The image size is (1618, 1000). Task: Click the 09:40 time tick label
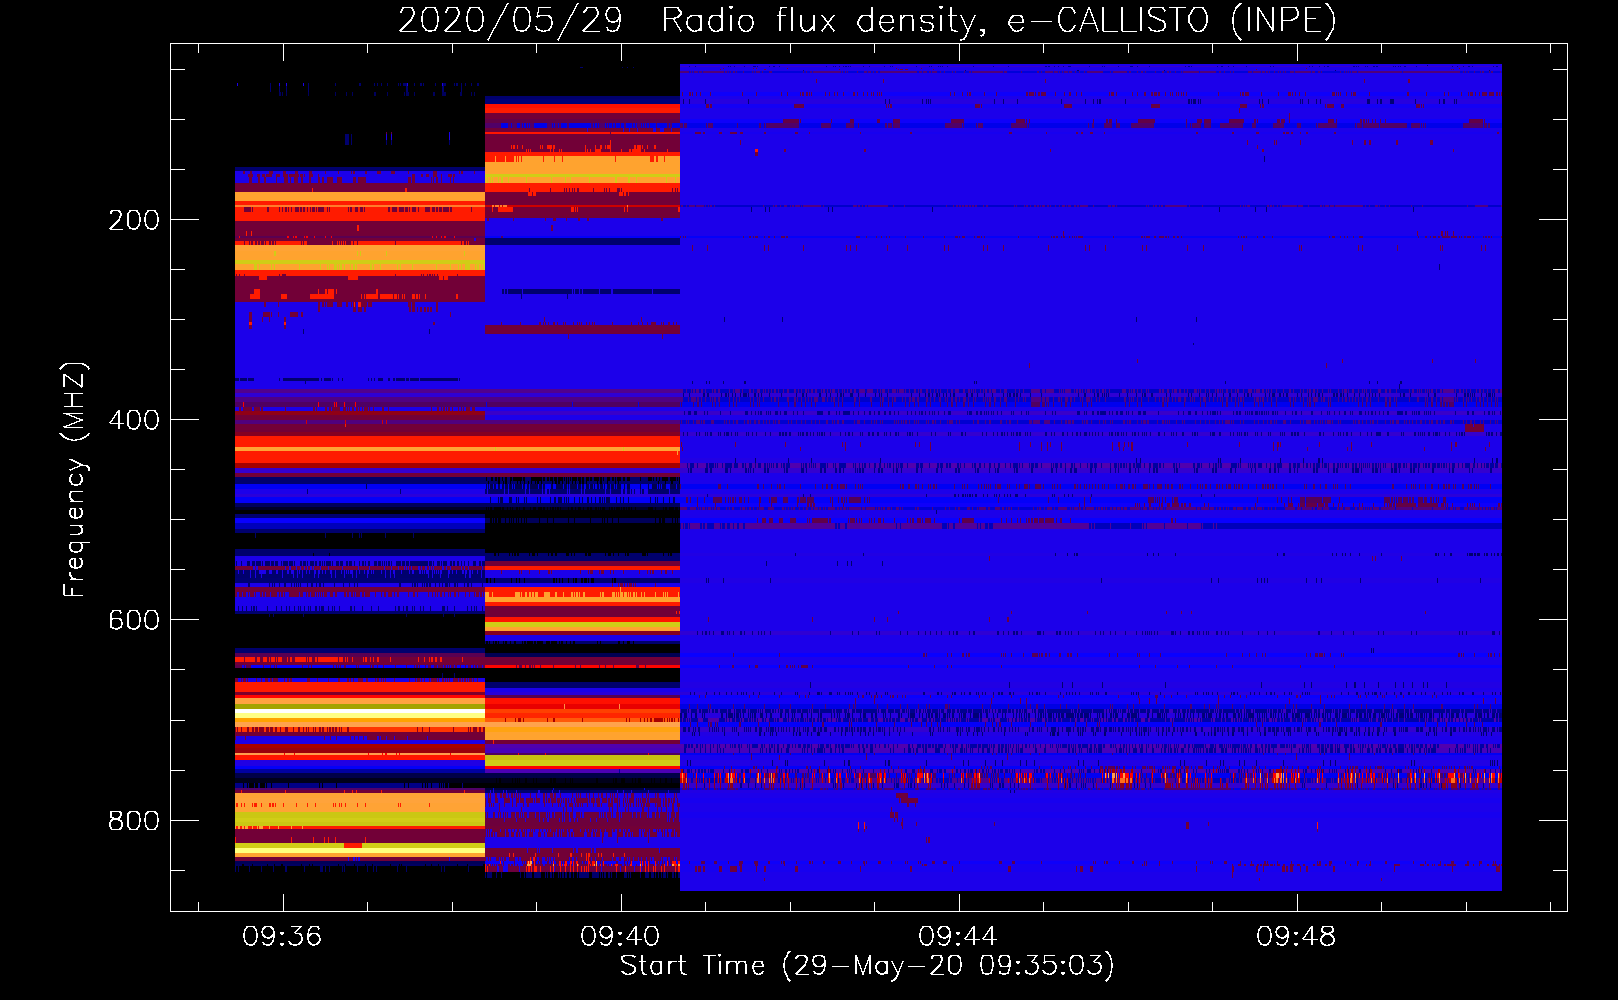pyautogui.click(x=620, y=936)
